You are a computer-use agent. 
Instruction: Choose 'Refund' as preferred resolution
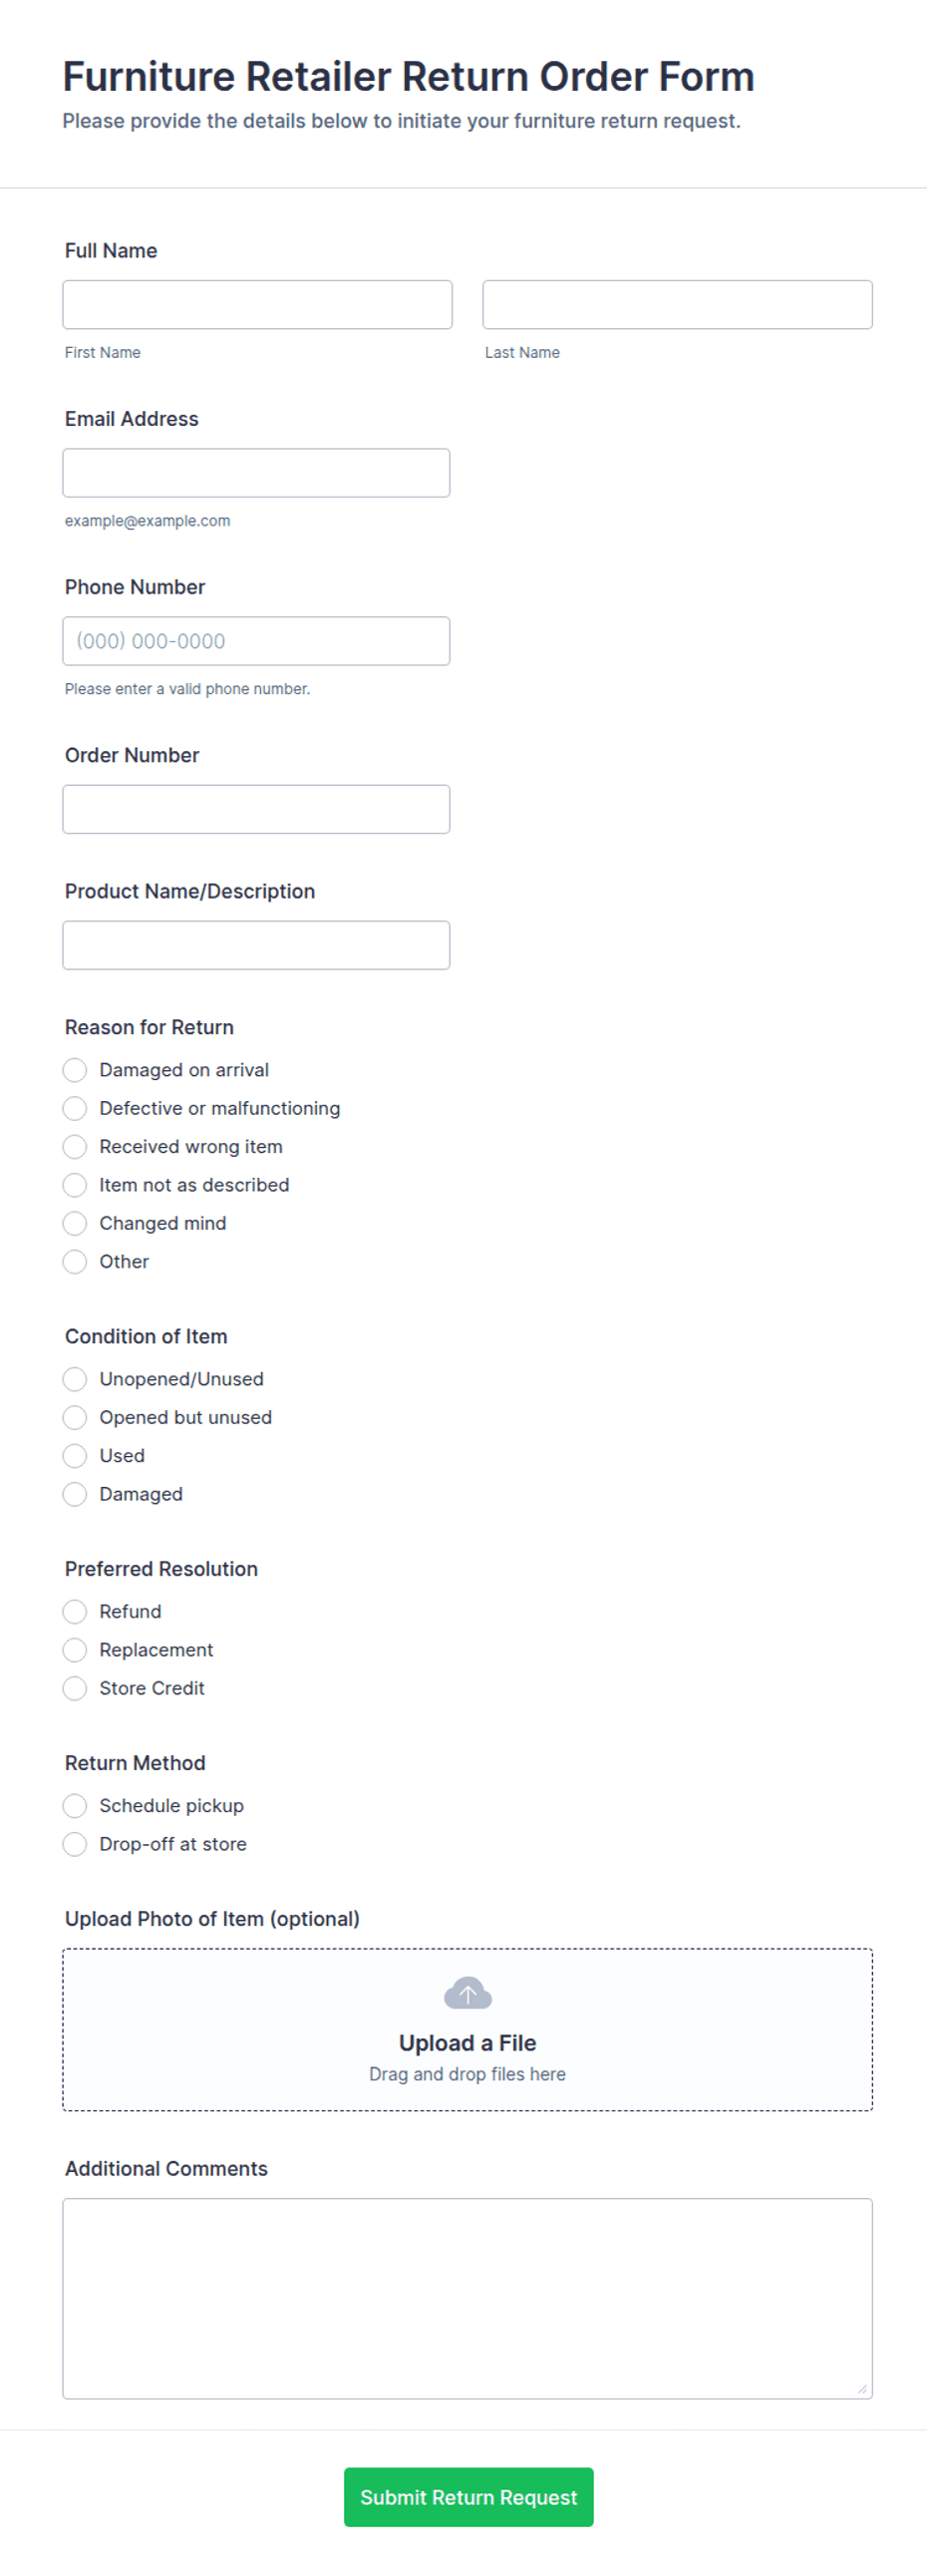[75, 1611]
